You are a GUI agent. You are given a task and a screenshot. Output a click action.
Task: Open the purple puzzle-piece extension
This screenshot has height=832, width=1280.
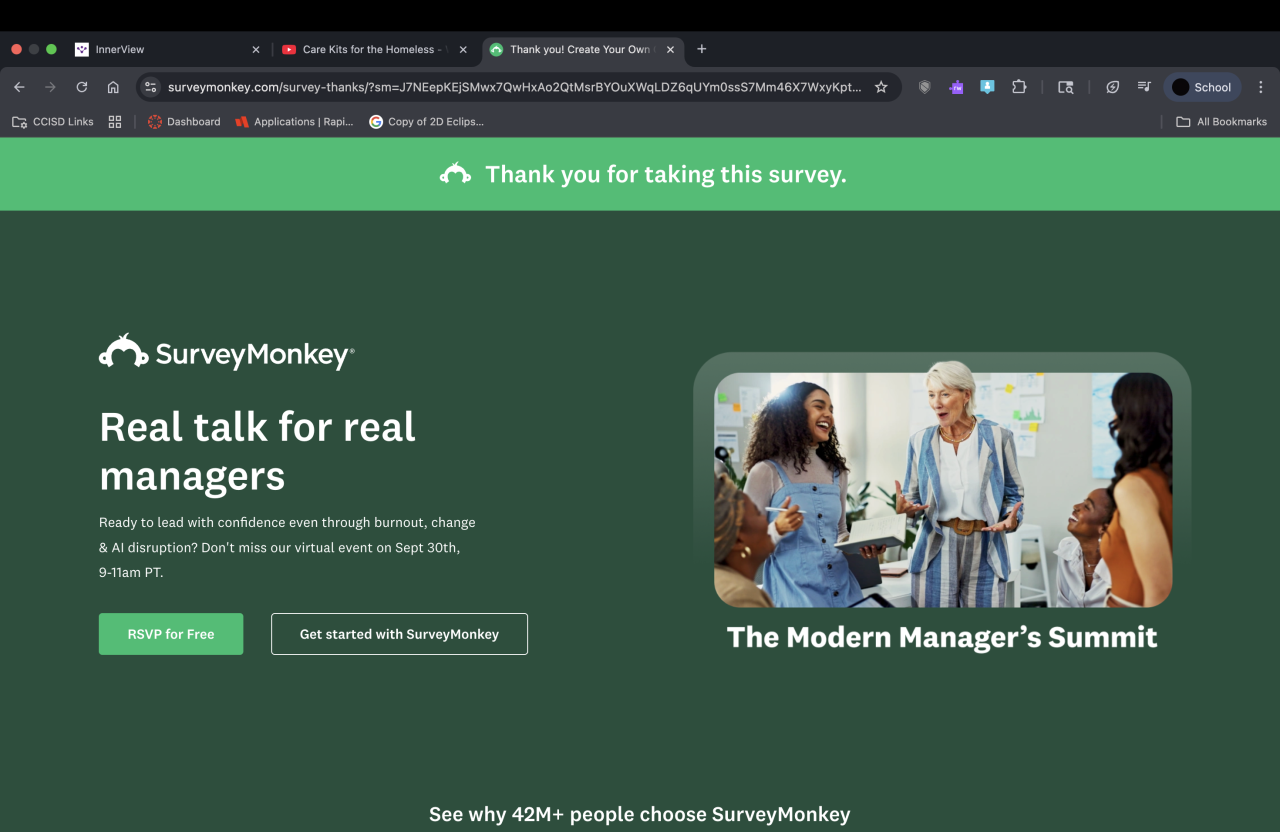point(956,87)
